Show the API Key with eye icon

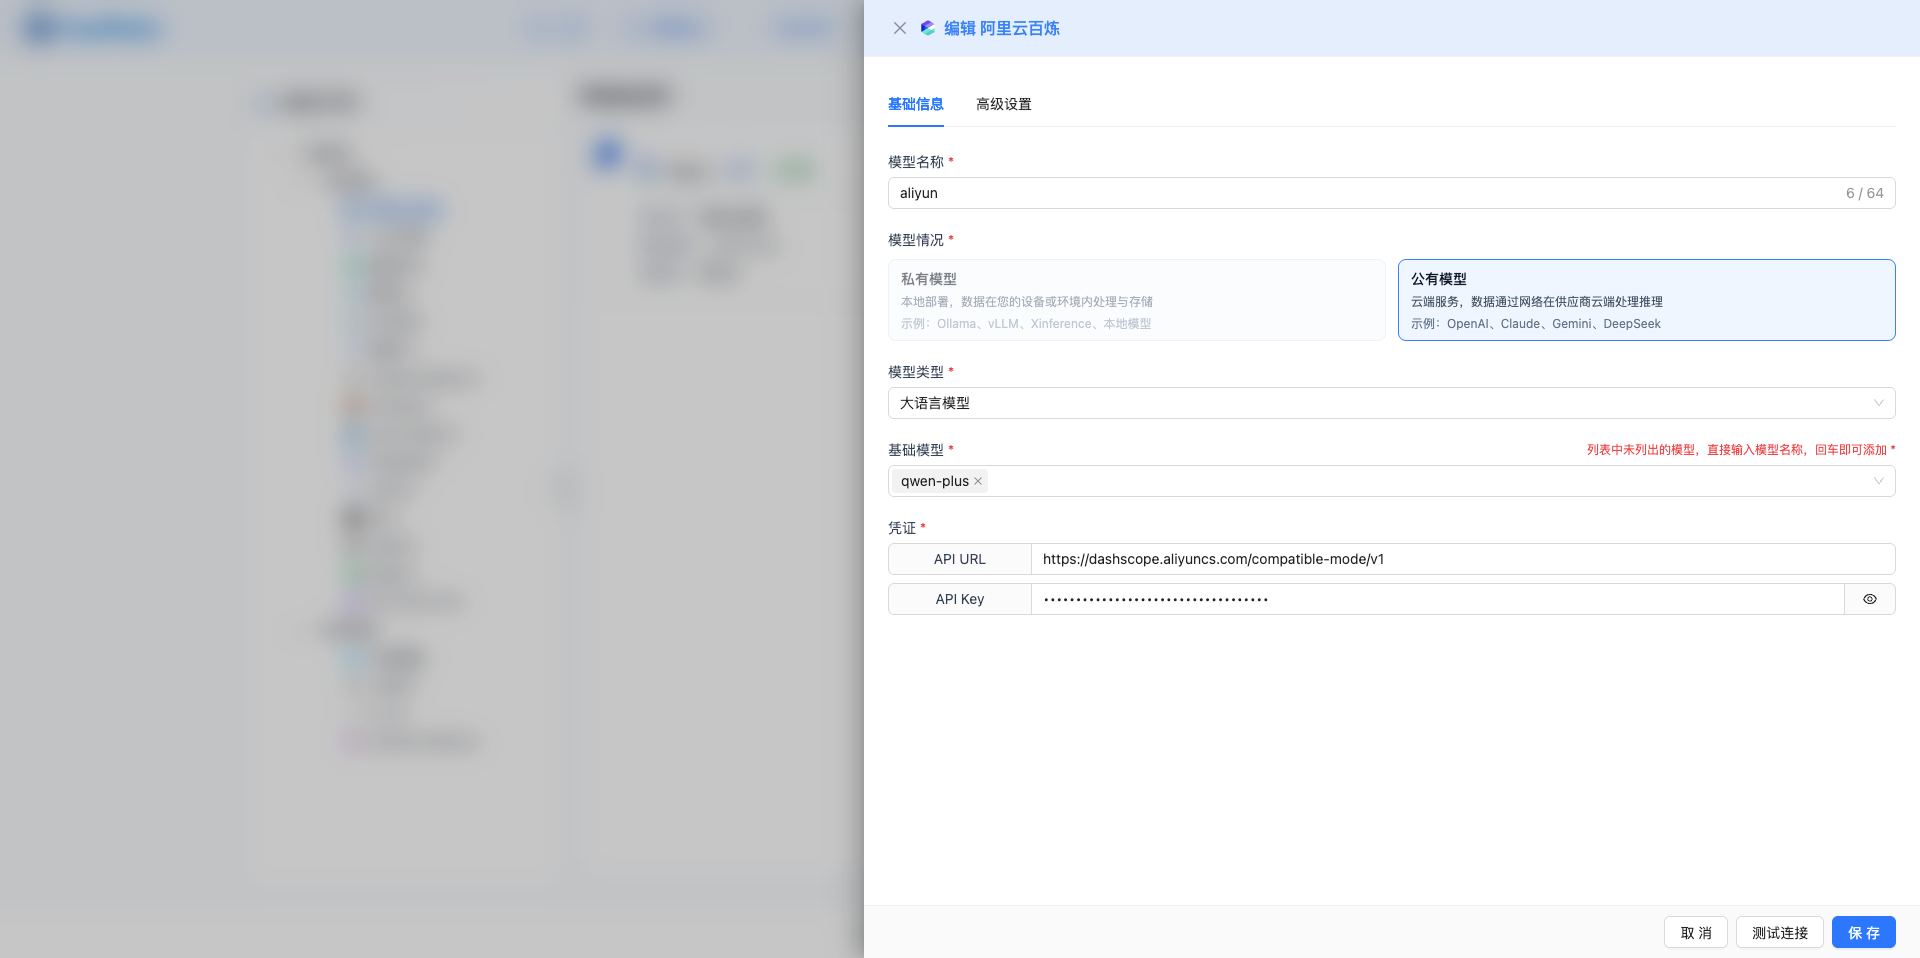point(1869,599)
